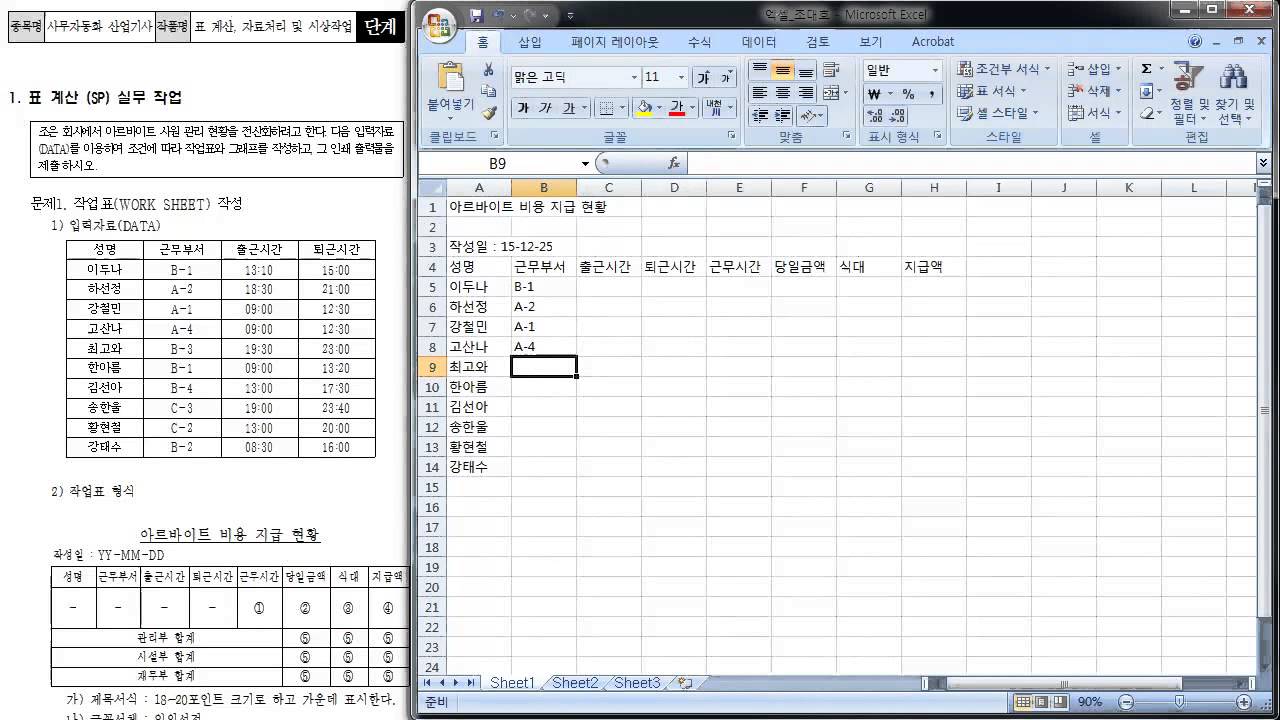Open the font size 11 dropdown

click(681, 77)
